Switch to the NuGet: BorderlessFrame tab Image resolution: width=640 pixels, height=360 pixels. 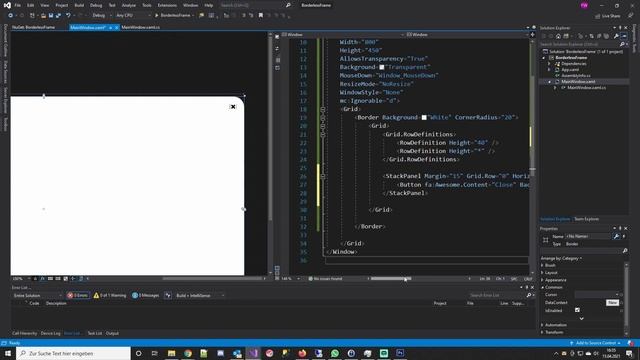coord(33,27)
